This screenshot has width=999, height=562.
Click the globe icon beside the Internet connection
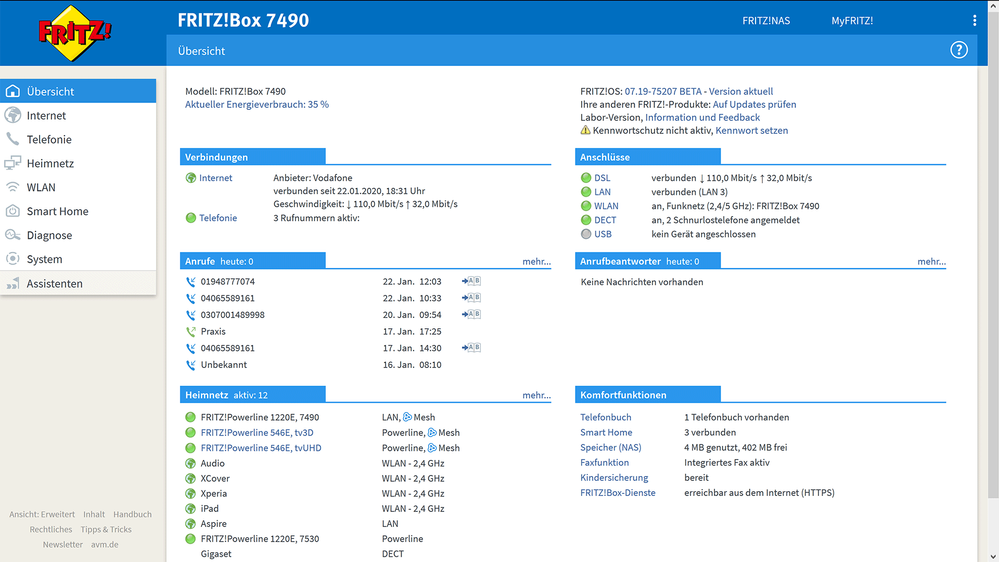[190, 178]
